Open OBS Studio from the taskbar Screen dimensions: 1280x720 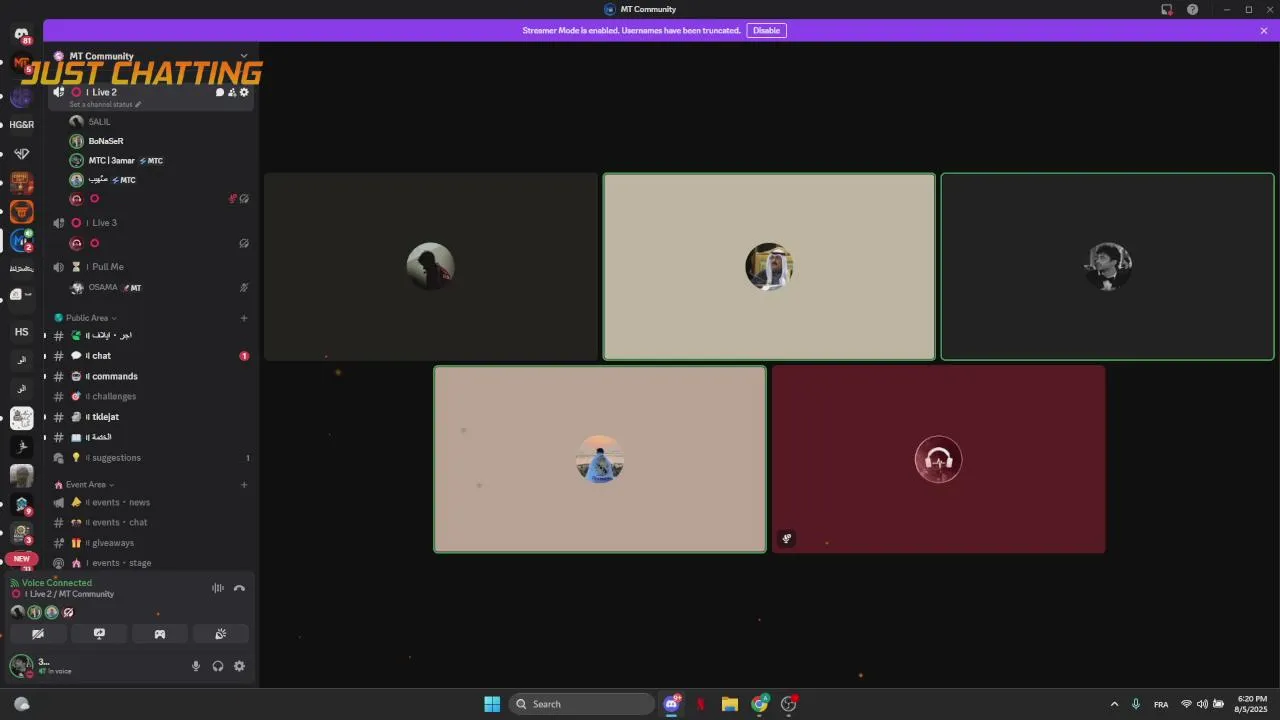tap(789, 704)
